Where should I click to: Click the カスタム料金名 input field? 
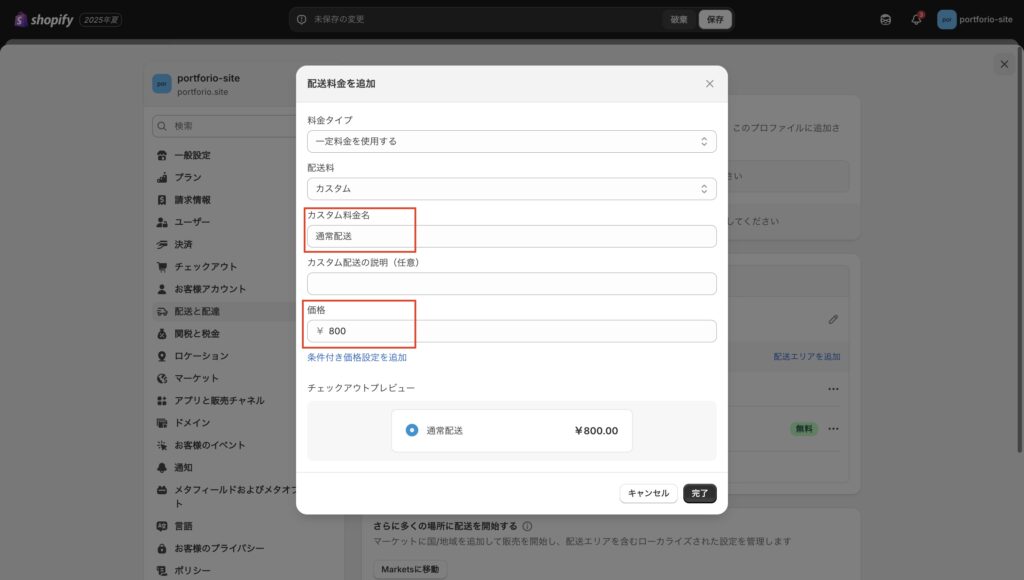point(511,236)
